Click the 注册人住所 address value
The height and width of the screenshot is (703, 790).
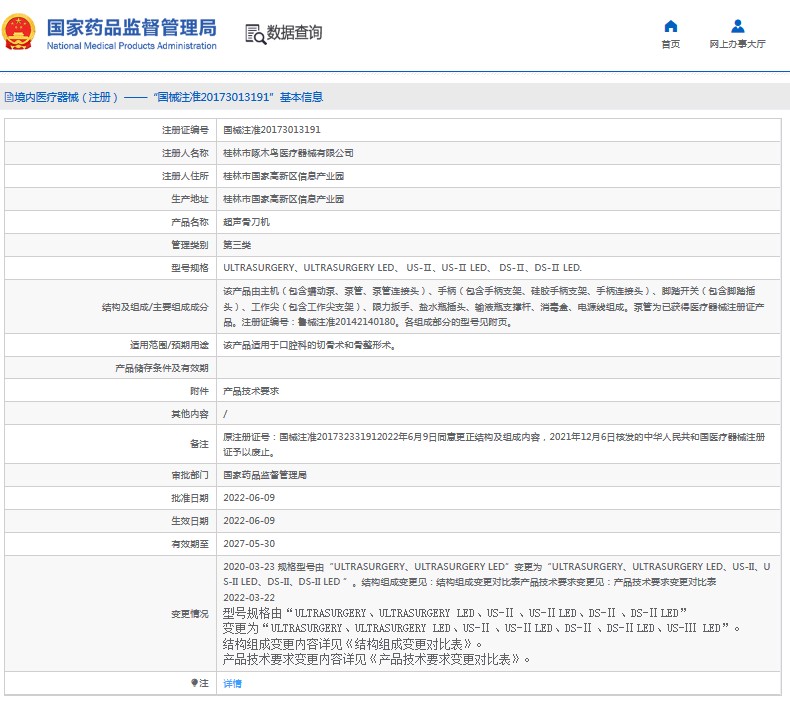(283, 176)
